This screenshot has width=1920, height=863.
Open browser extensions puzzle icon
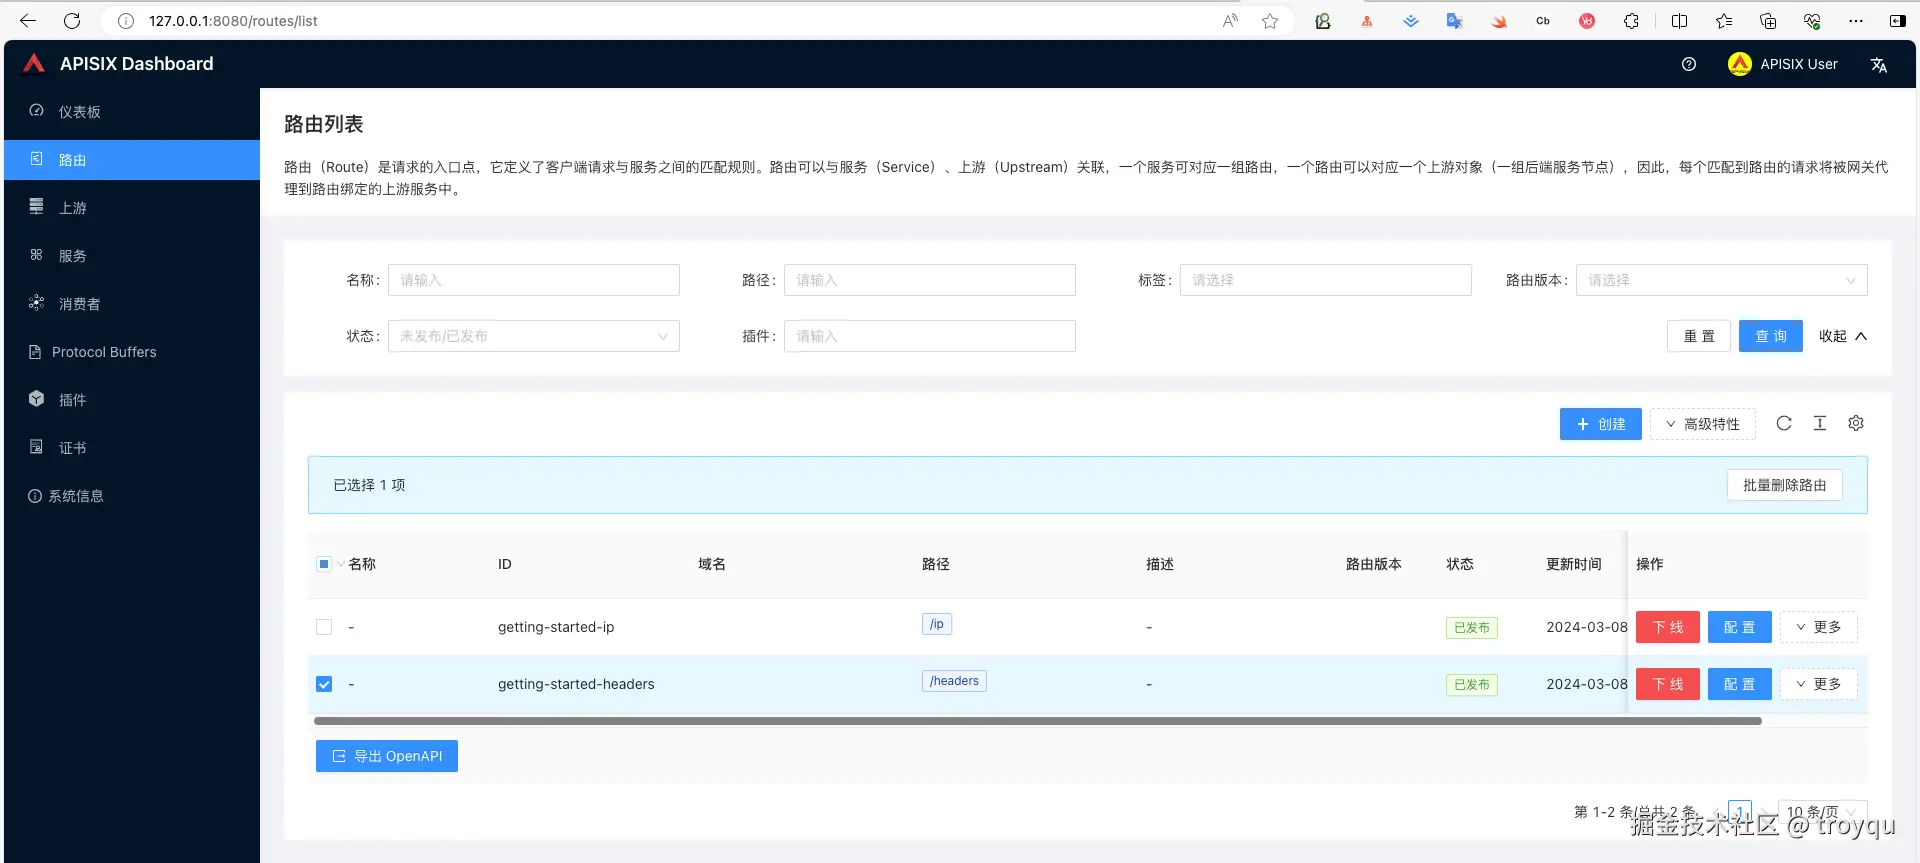pos(1632,21)
